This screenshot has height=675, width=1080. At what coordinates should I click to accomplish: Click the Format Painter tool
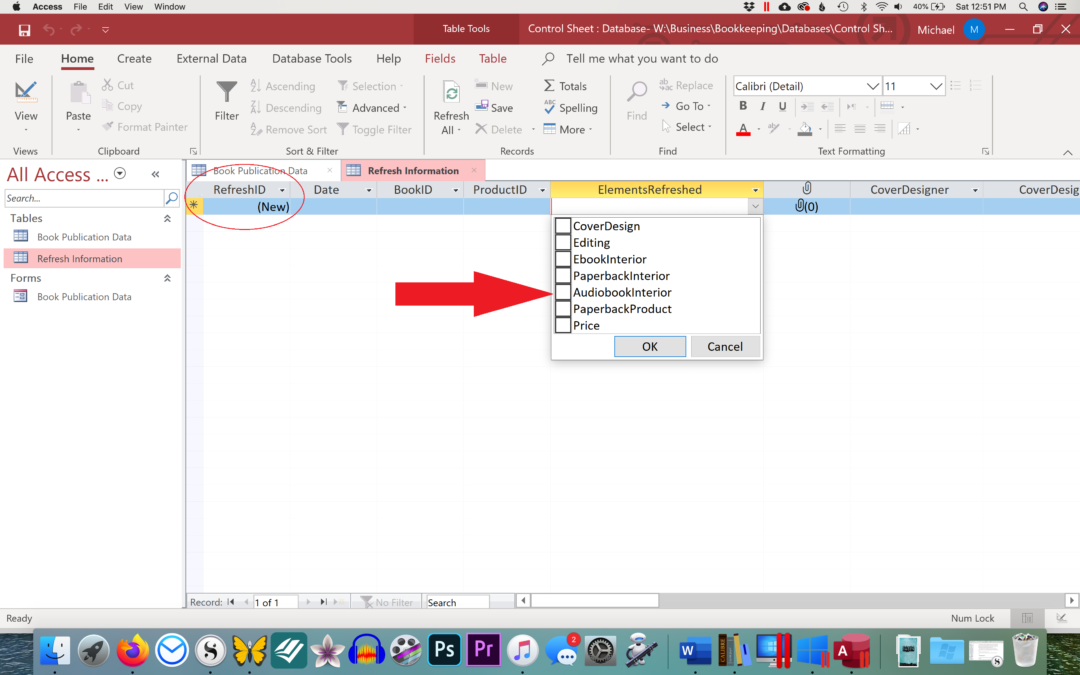point(145,127)
